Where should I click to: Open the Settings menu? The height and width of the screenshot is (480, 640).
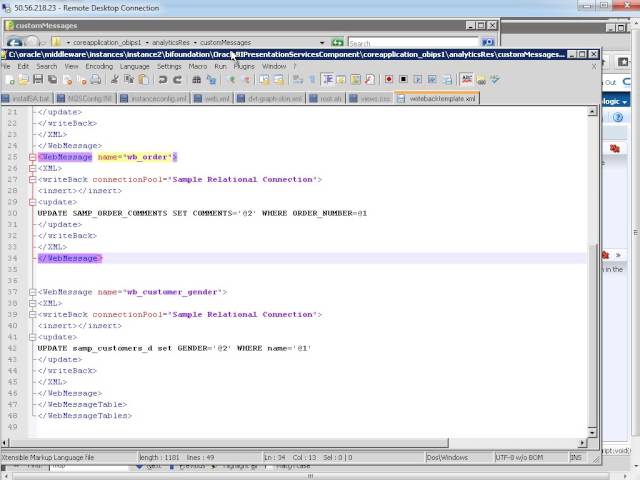click(x=169, y=66)
